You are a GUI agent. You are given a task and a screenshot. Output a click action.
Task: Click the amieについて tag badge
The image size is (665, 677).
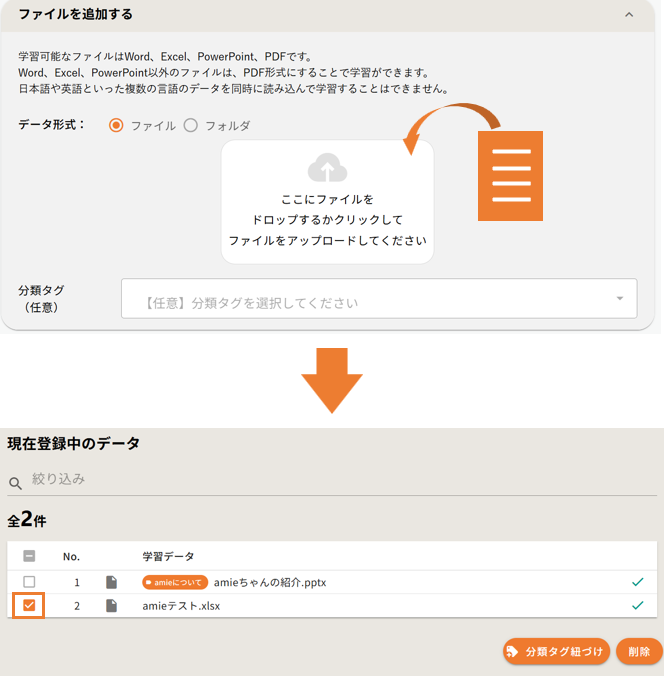click(175, 582)
